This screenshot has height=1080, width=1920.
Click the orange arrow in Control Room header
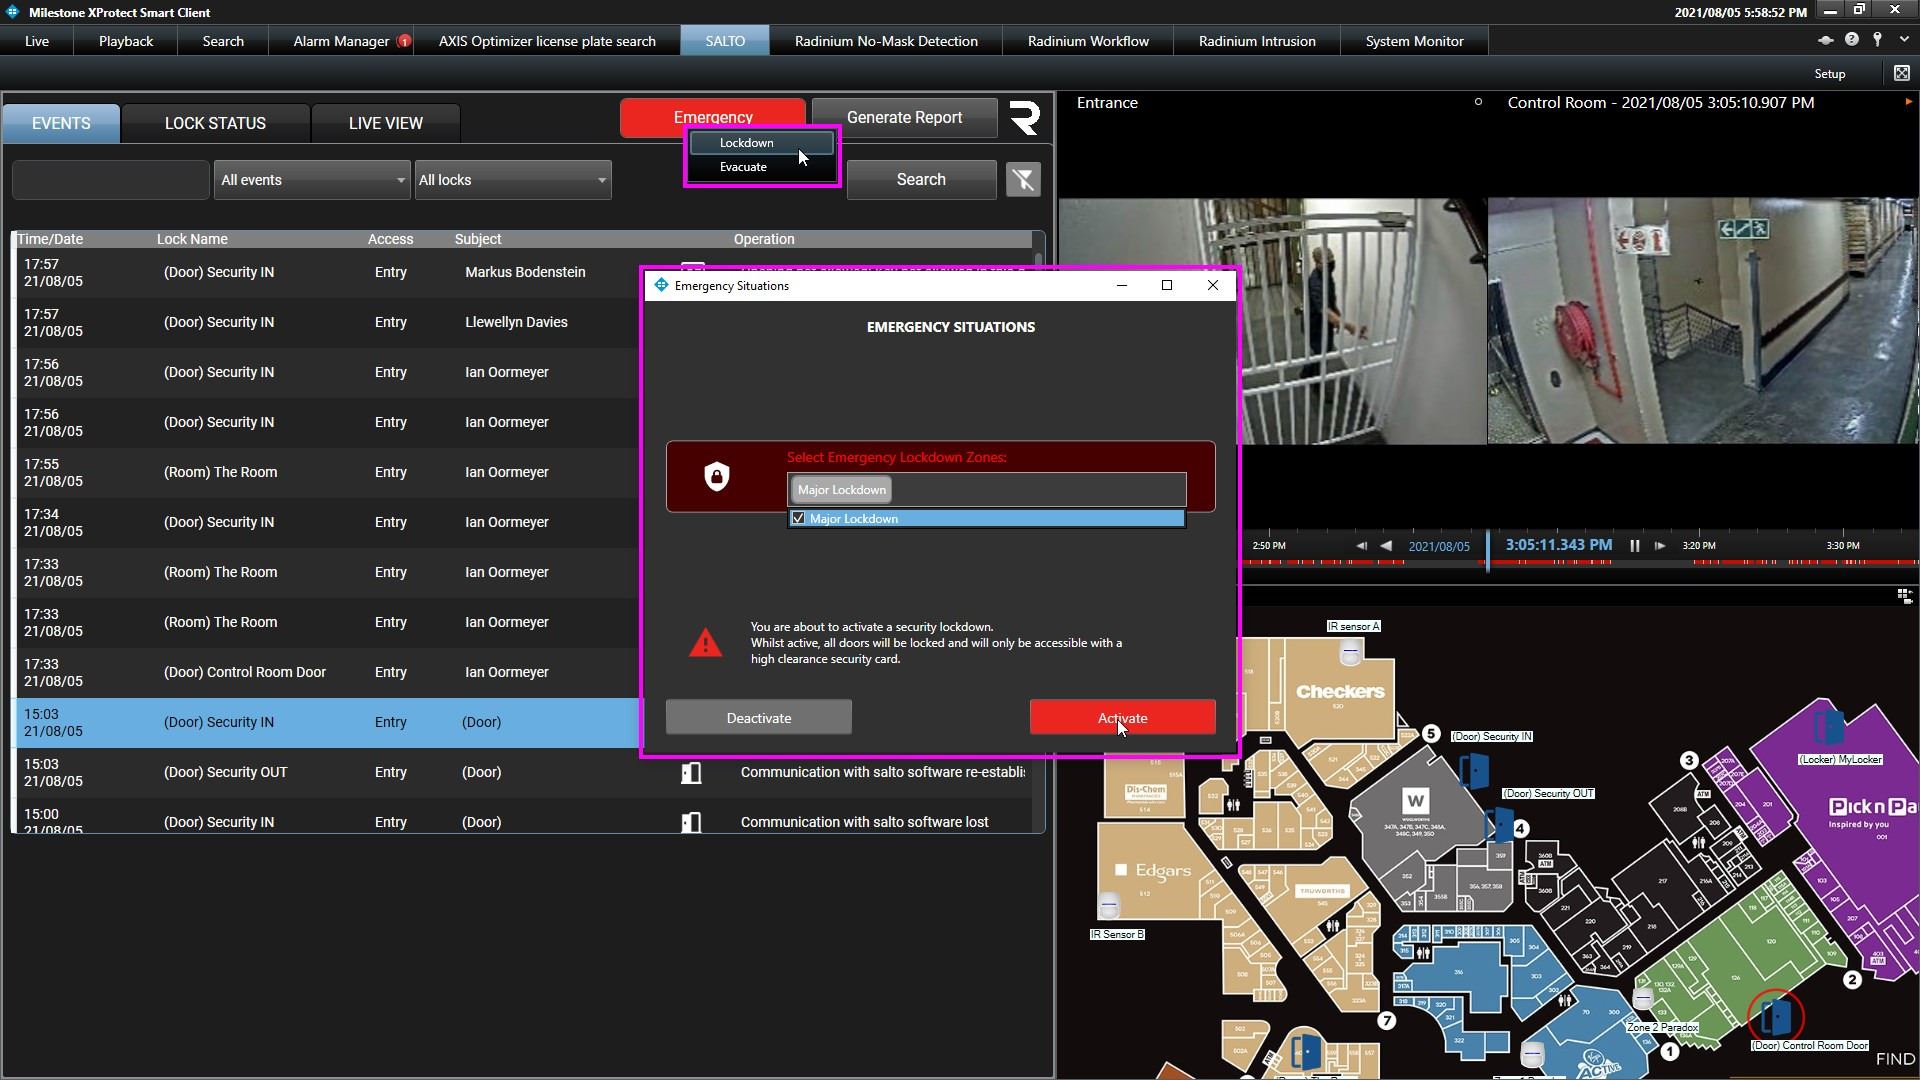[1908, 102]
